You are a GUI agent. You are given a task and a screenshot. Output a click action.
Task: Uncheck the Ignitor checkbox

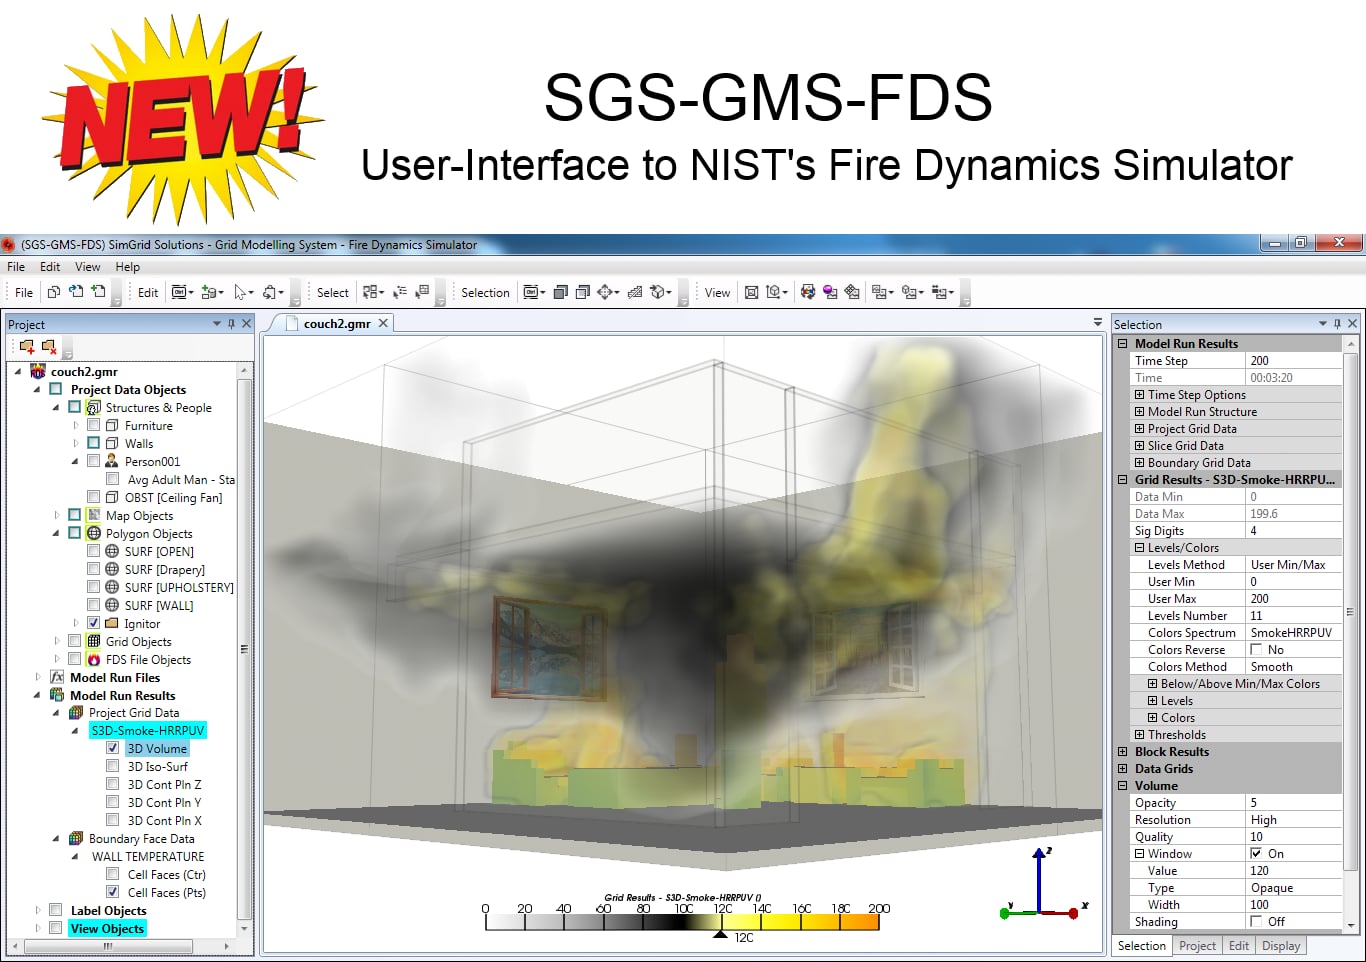pos(93,623)
